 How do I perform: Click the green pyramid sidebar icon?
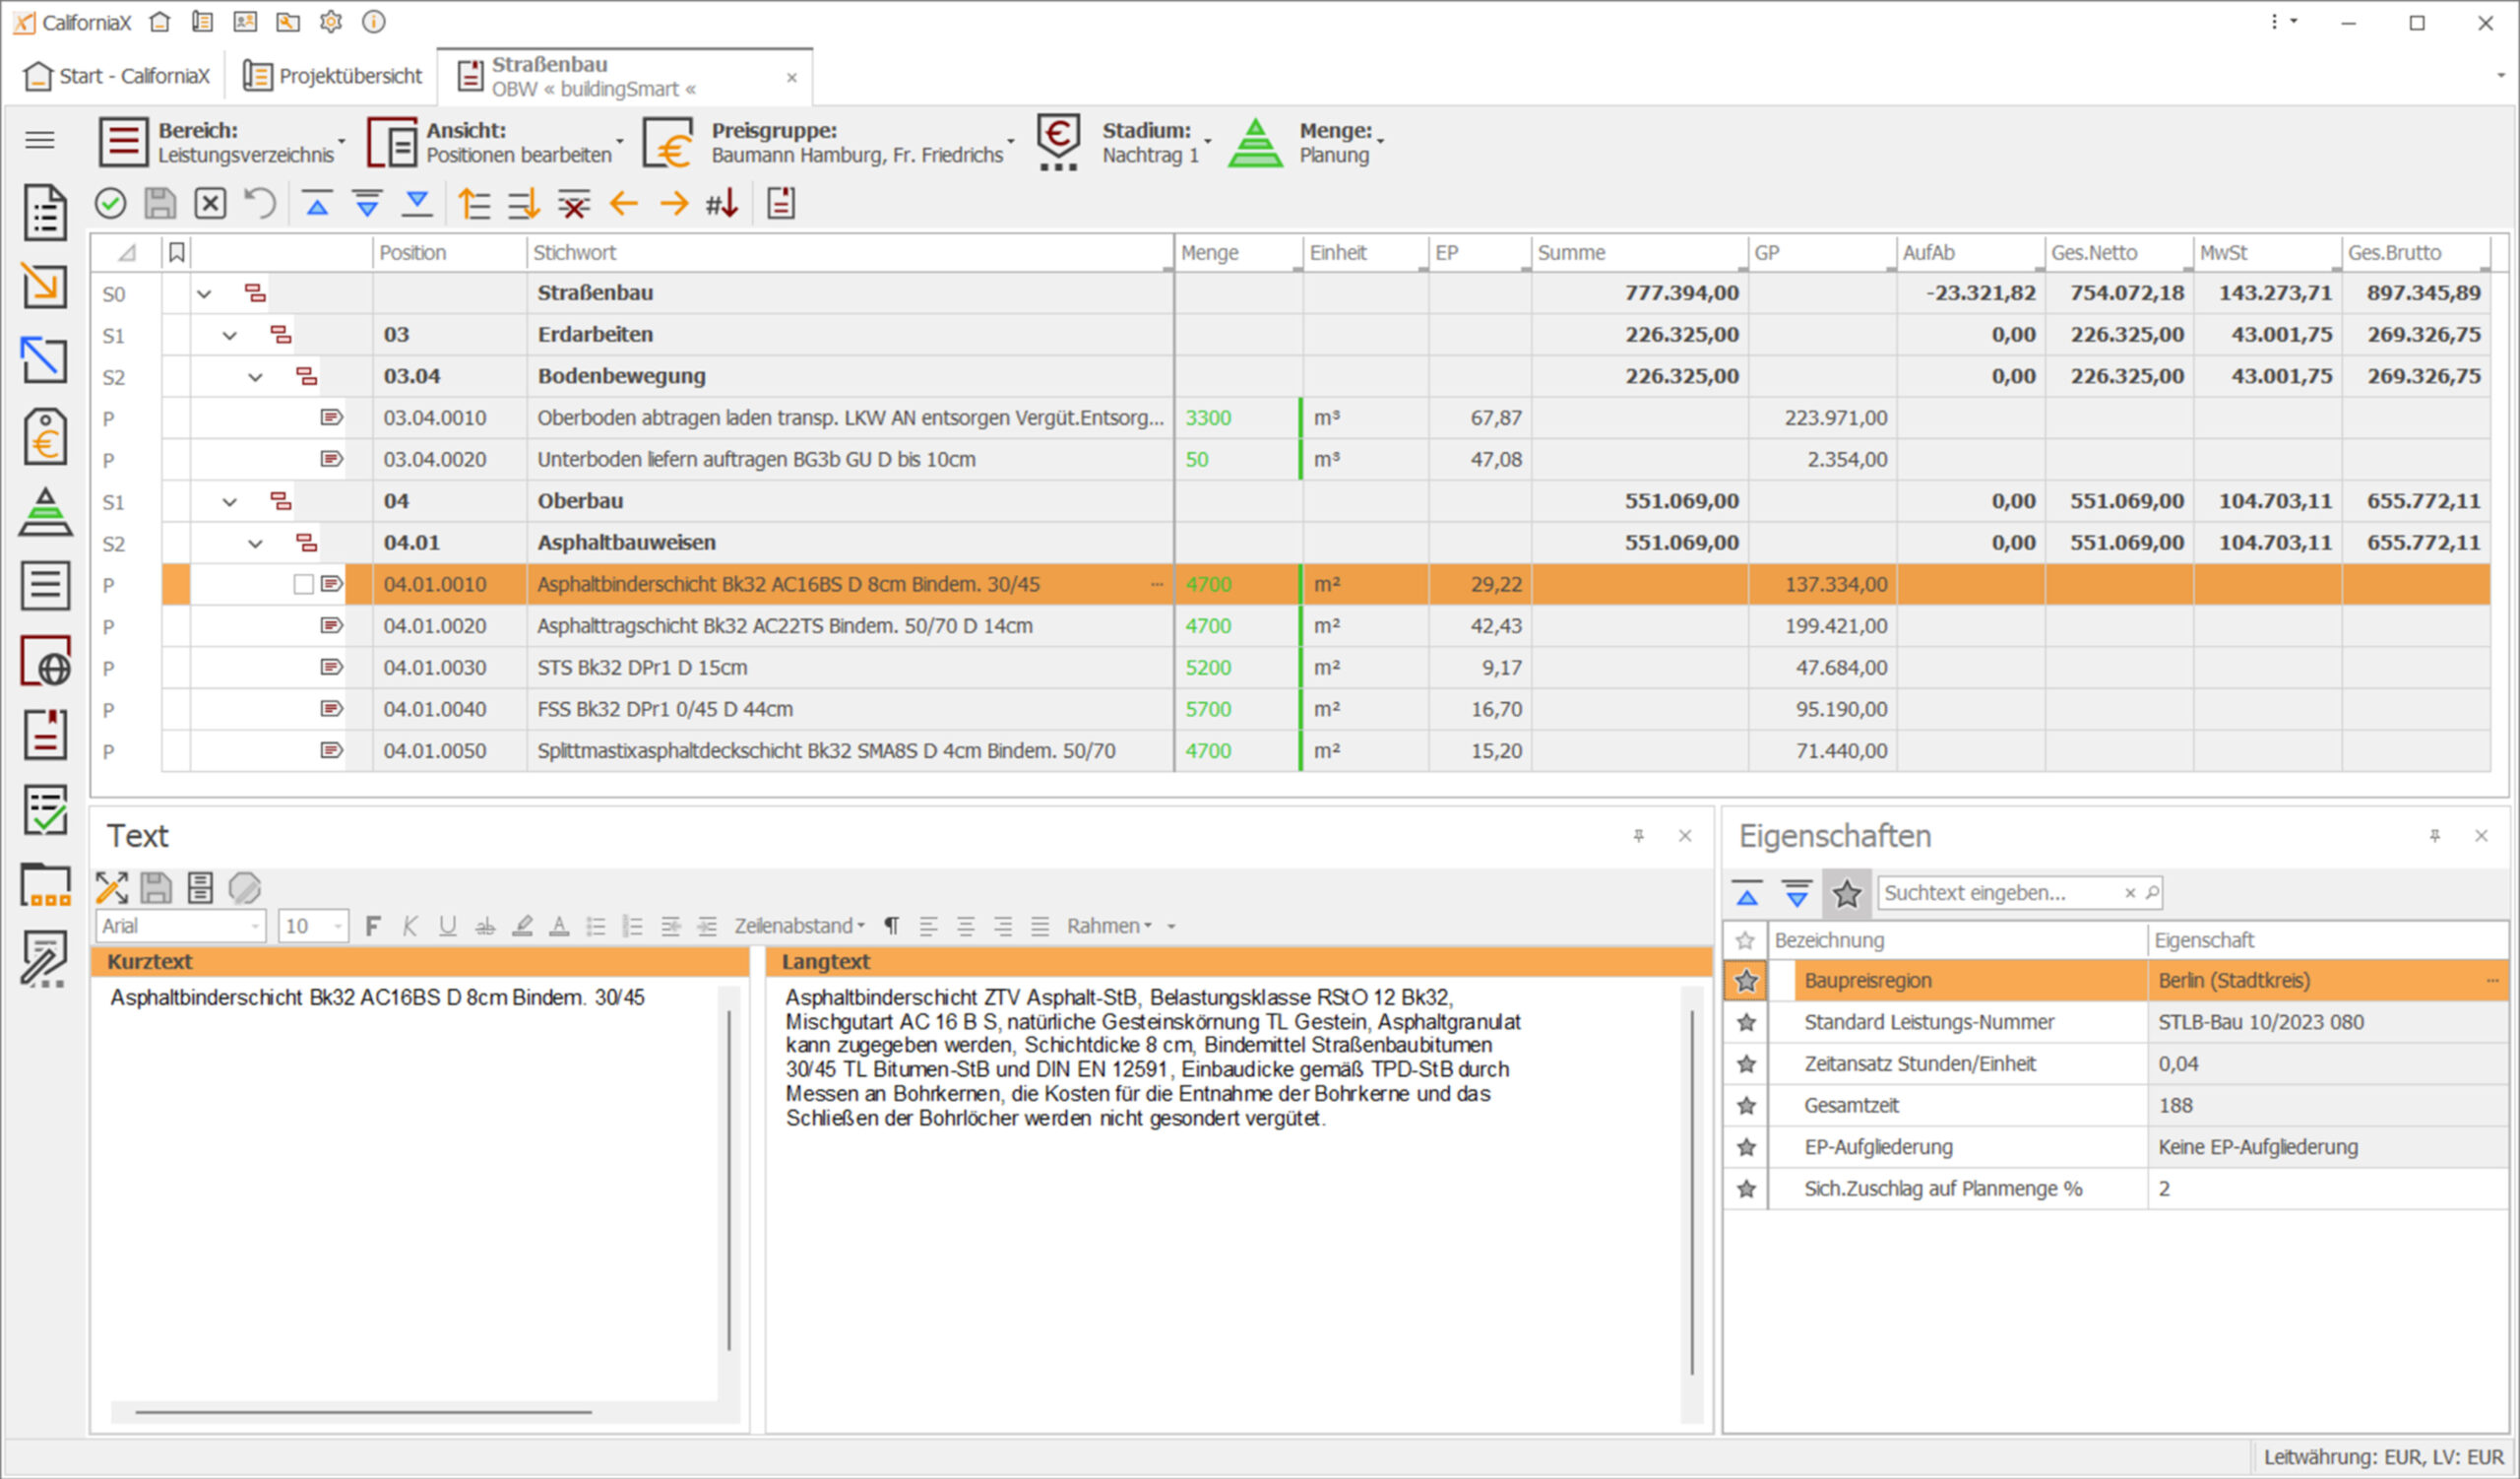point(45,511)
